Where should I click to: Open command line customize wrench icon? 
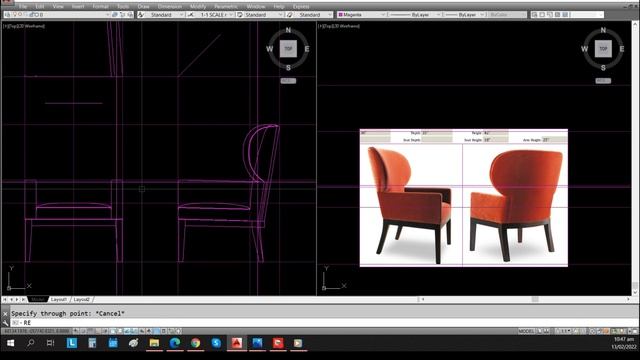(x=5, y=323)
